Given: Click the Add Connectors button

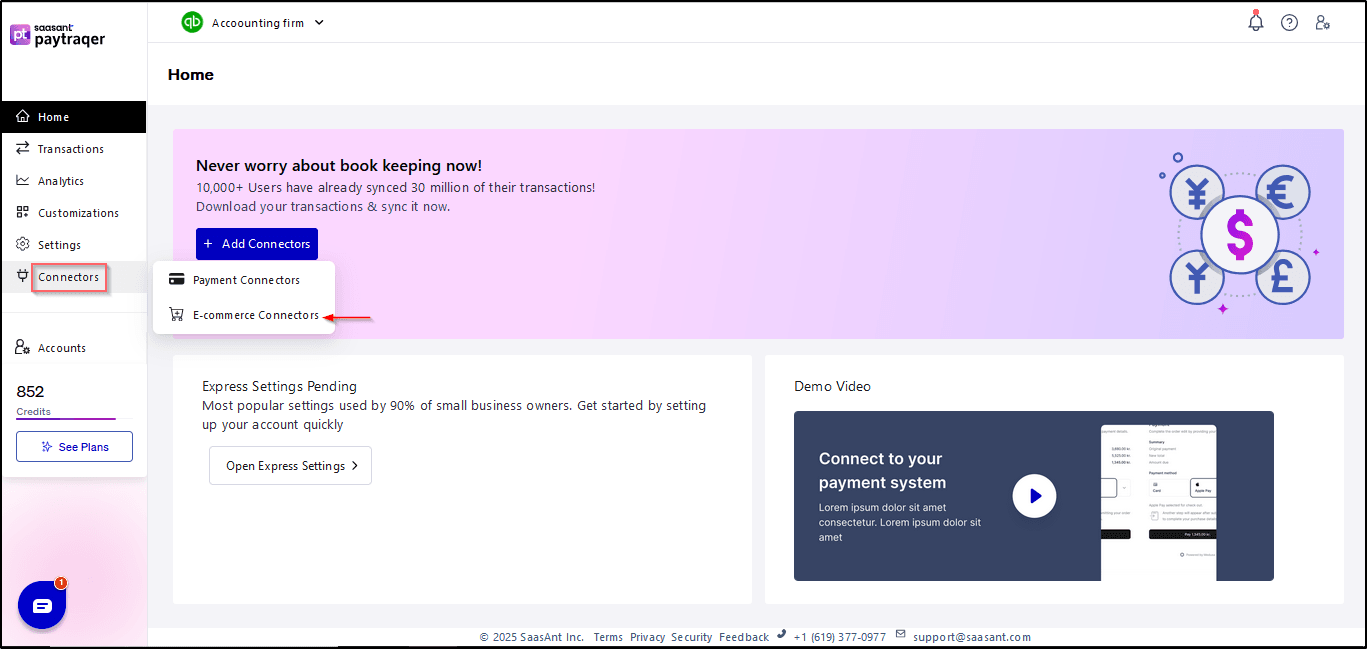Looking at the screenshot, I should click(x=257, y=244).
